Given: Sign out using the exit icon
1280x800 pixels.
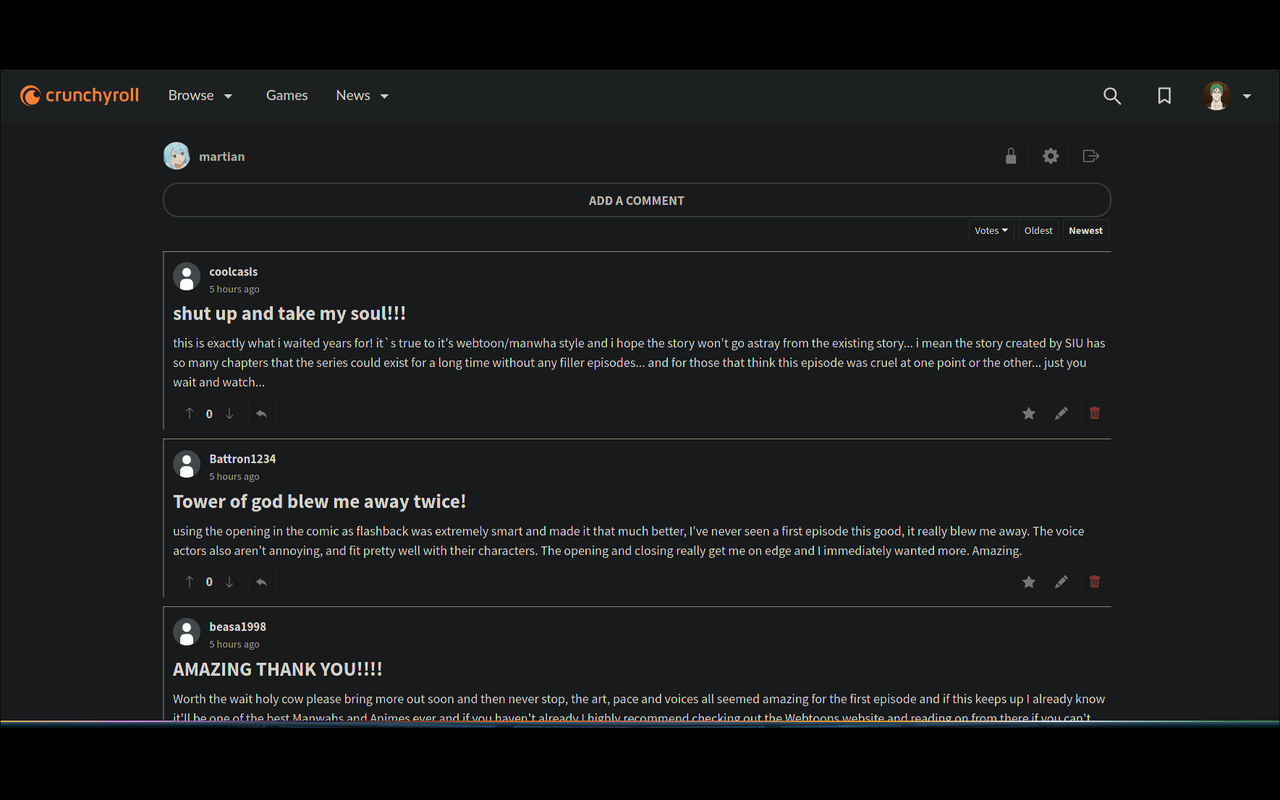Looking at the screenshot, I should pyautogui.click(x=1090, y=156).
